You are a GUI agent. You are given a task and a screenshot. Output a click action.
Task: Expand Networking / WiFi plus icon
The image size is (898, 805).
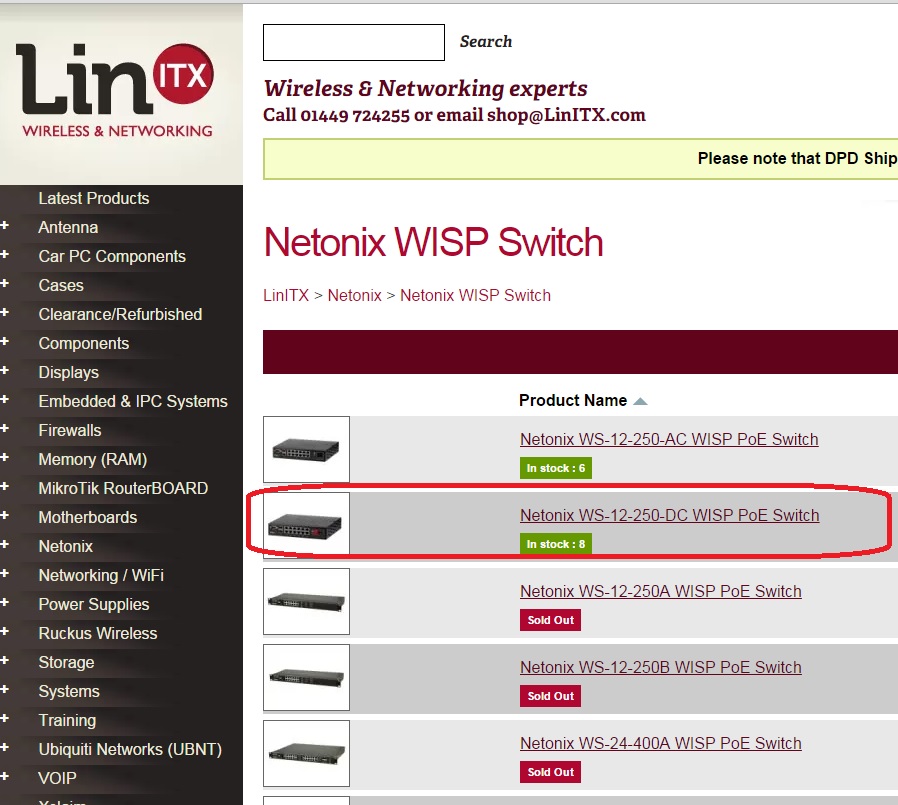pos(5,574)
